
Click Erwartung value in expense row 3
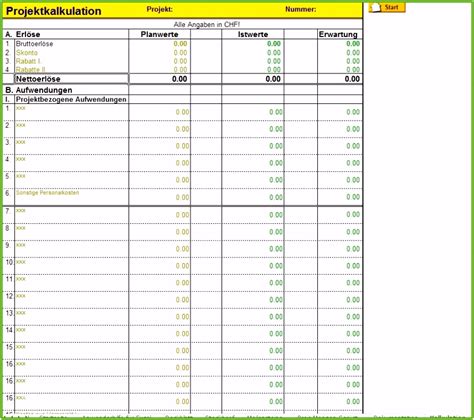(x=353, y=146)
